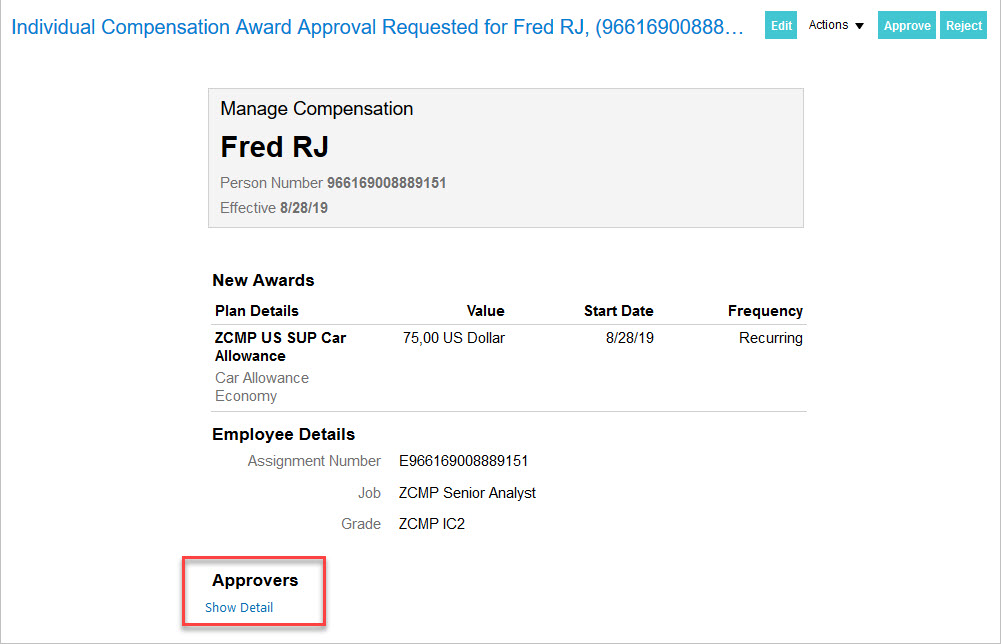Viewport: 1001px width, 644px height.
Task: Open the Individual Compensation Award title link
Action: (377, 27)
